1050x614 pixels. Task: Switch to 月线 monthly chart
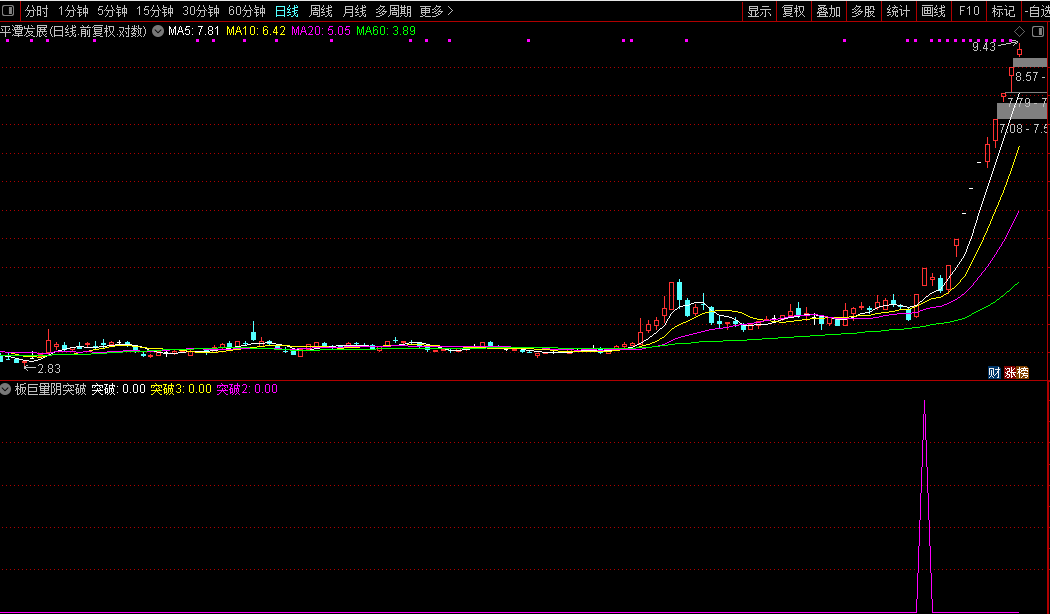(354, 11)
